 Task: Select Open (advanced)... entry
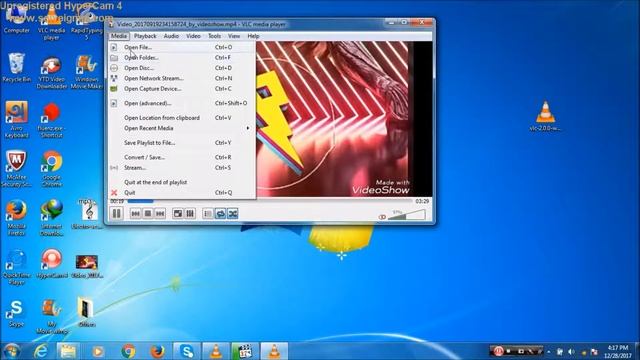pyautogui.click(x=182, y=103)
